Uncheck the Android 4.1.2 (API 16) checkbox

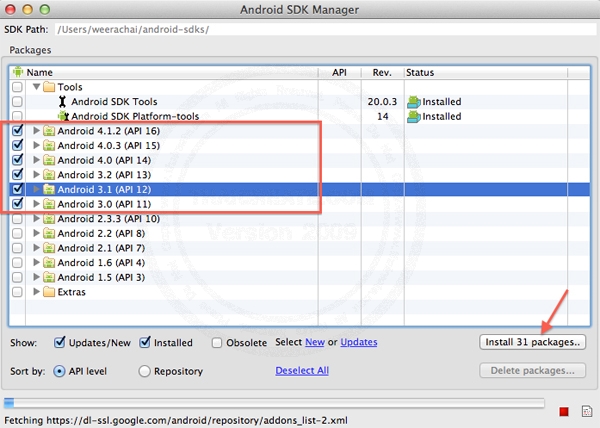[17, 130]
